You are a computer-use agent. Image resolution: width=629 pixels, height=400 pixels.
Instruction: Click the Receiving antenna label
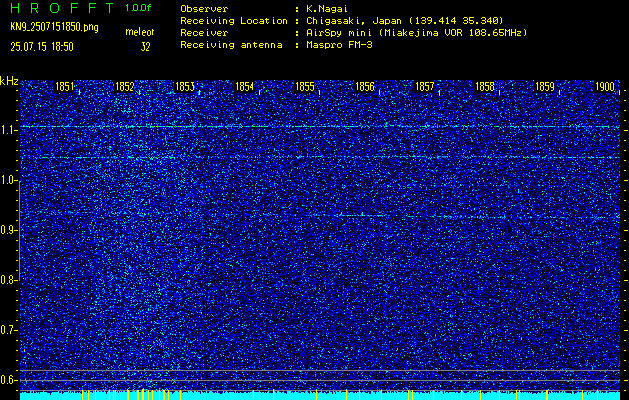231,45
